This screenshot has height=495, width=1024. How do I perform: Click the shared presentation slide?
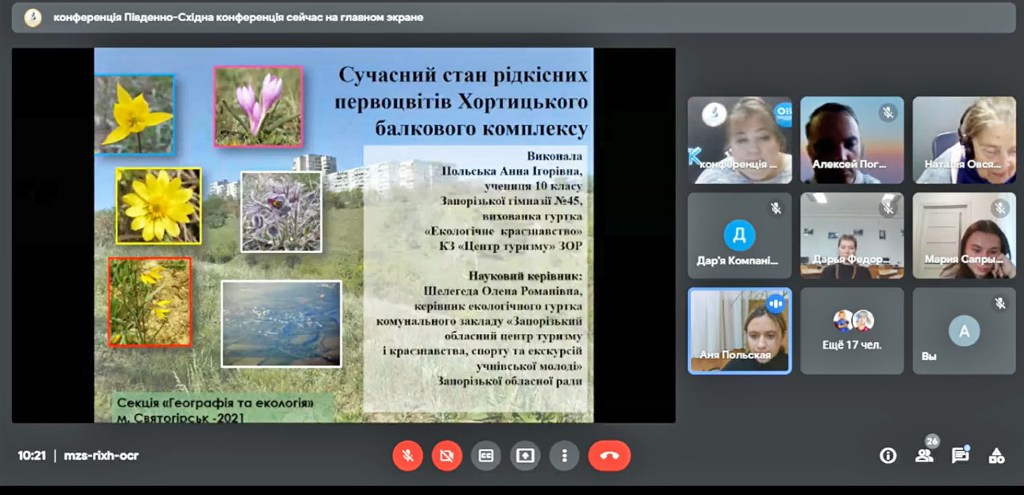(343, 235)
